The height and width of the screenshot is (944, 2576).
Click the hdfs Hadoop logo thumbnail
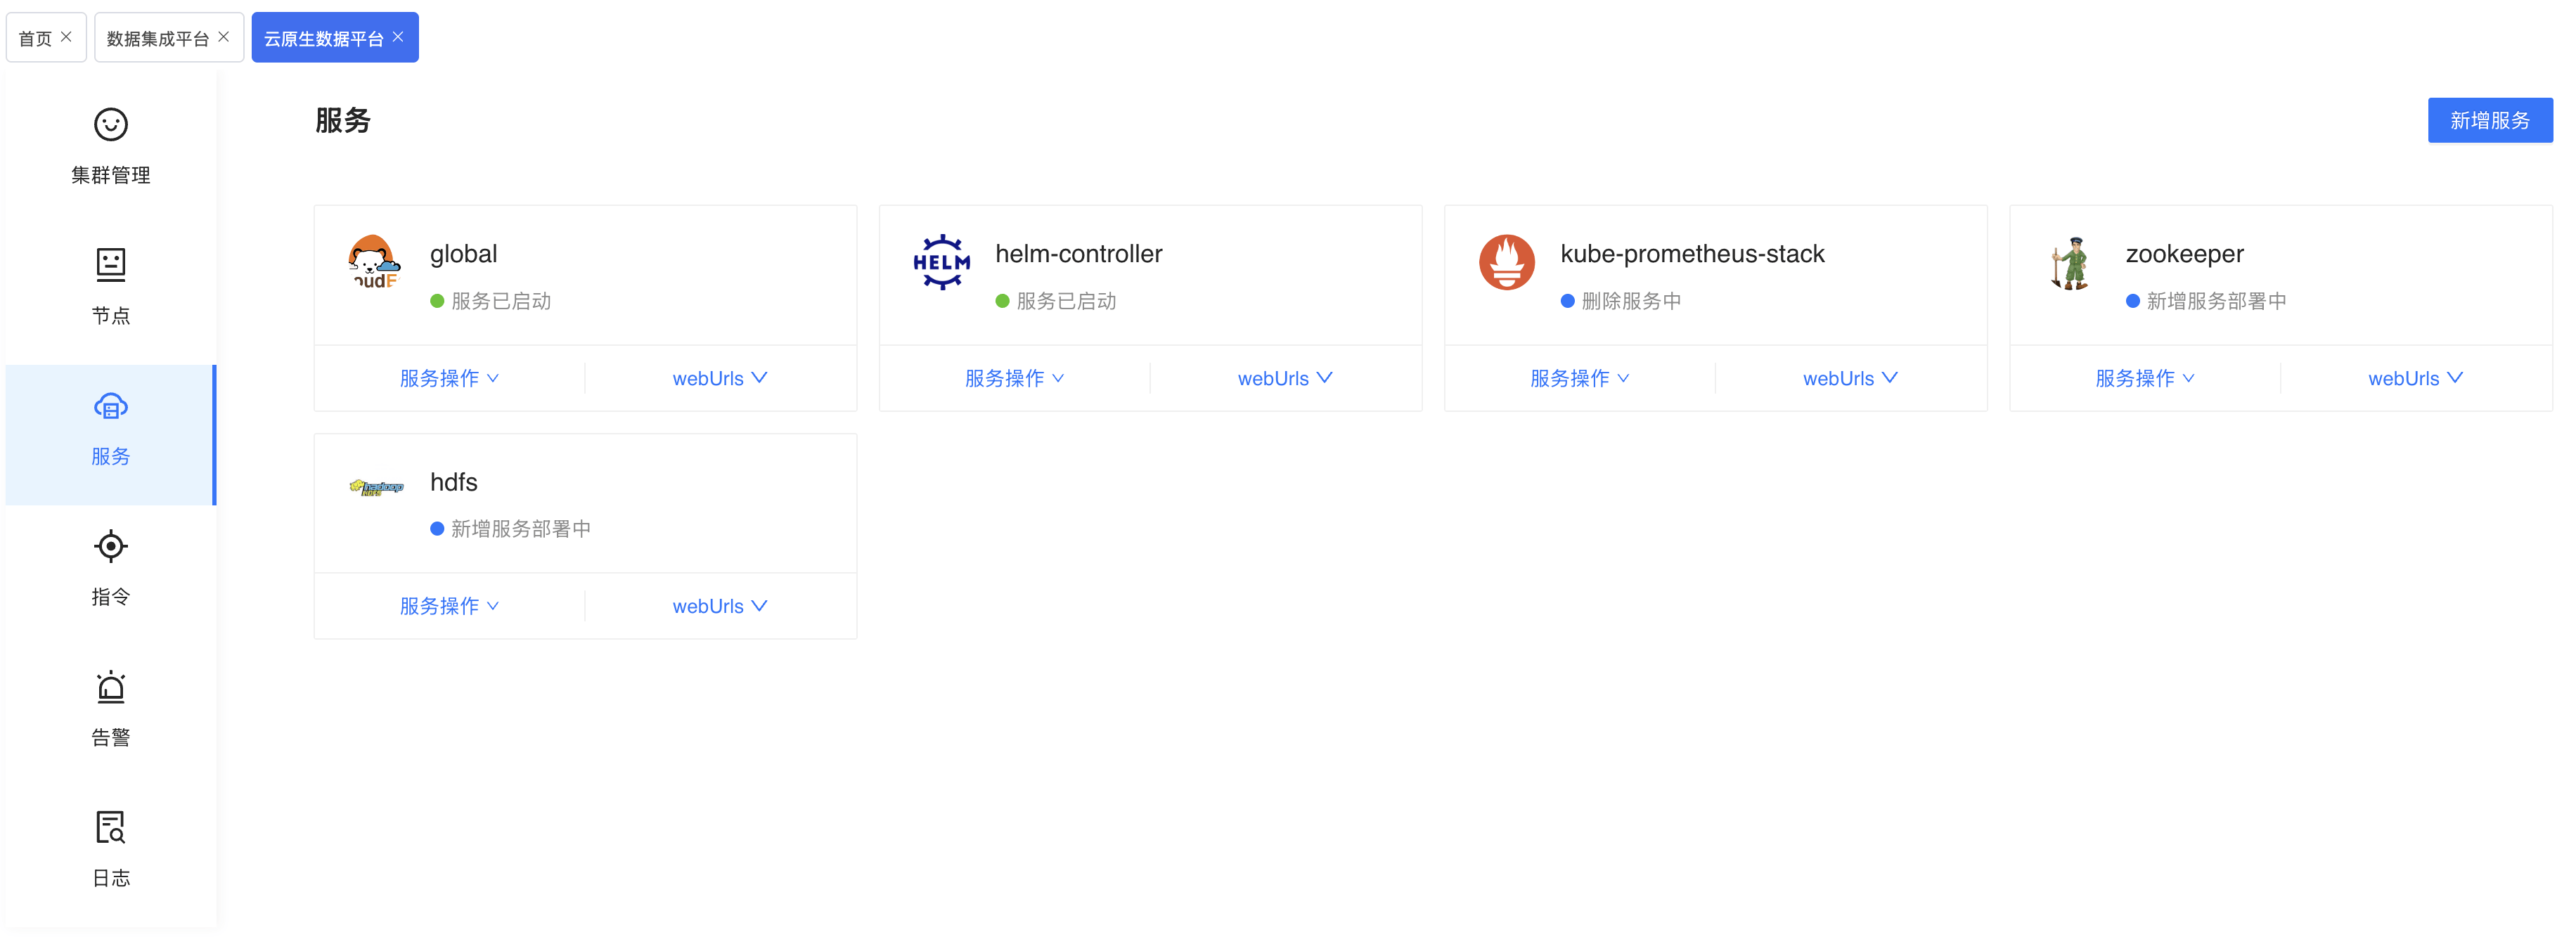point(376,488)
